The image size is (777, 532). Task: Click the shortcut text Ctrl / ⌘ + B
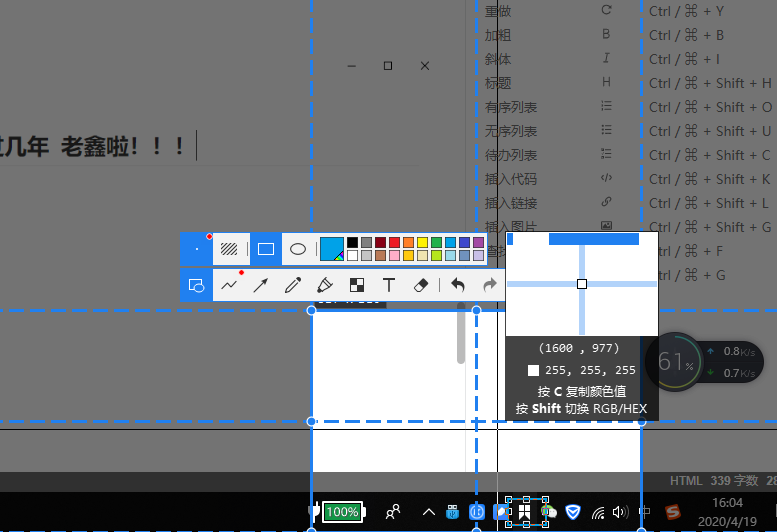click(686, 35)
